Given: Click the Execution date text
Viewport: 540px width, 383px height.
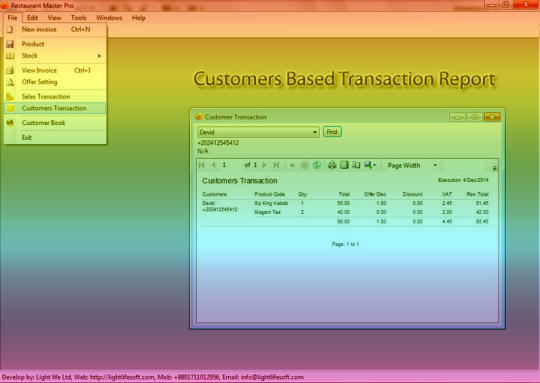Looking at the screenshot, I should pos(463,180).
